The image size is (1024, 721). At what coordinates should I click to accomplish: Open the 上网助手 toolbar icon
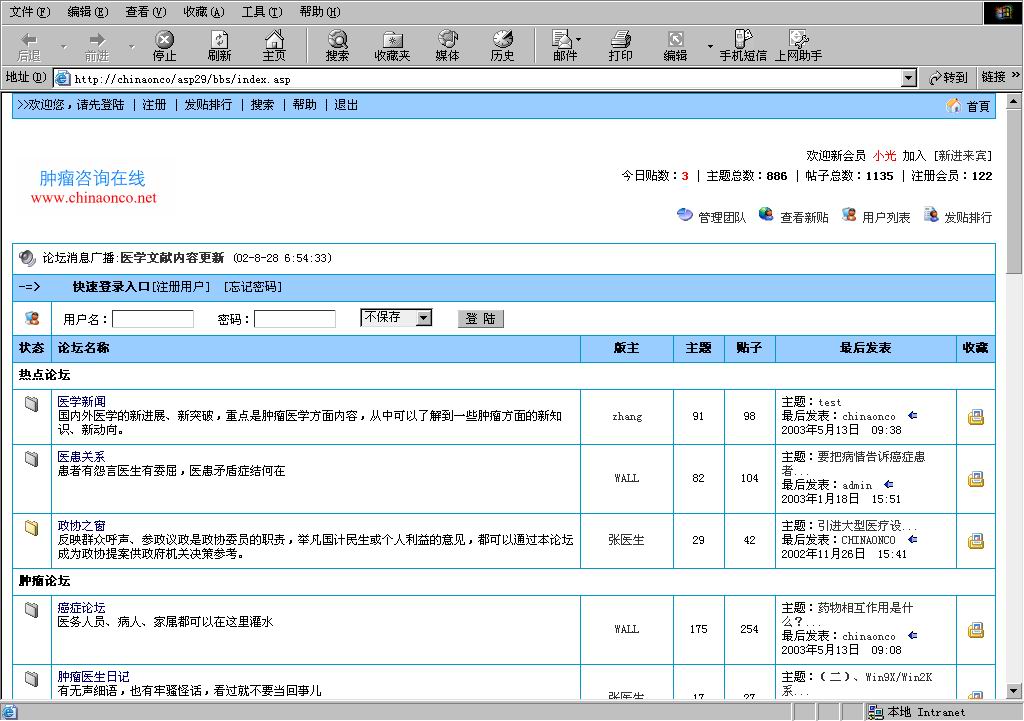point(798,46)
